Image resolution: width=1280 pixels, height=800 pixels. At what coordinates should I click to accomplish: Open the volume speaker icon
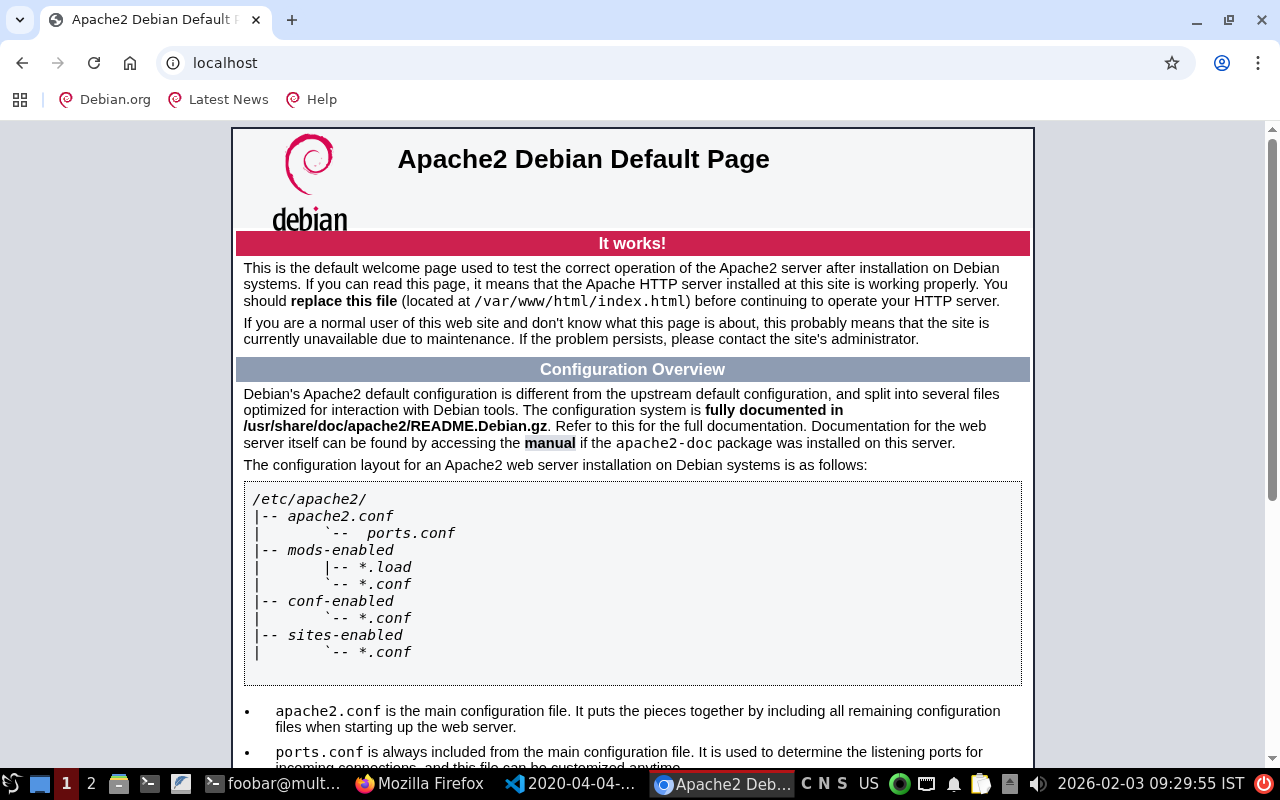pyautogui.click(x=1037, y=784)
